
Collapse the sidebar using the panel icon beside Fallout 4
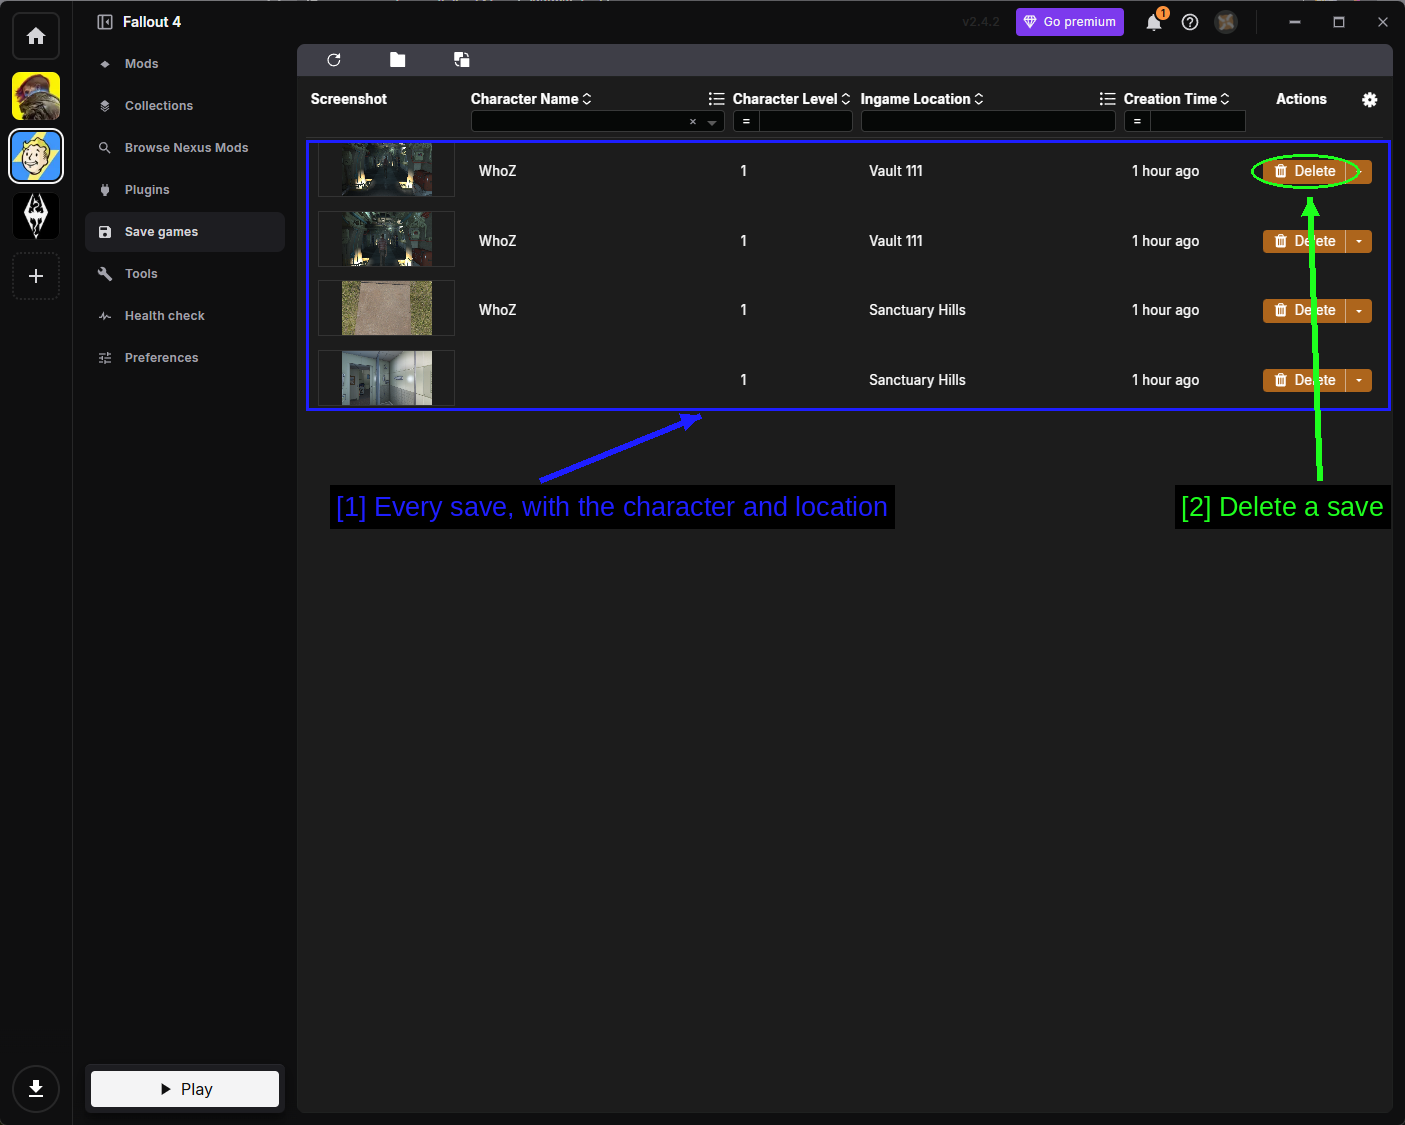pos(105,22)
